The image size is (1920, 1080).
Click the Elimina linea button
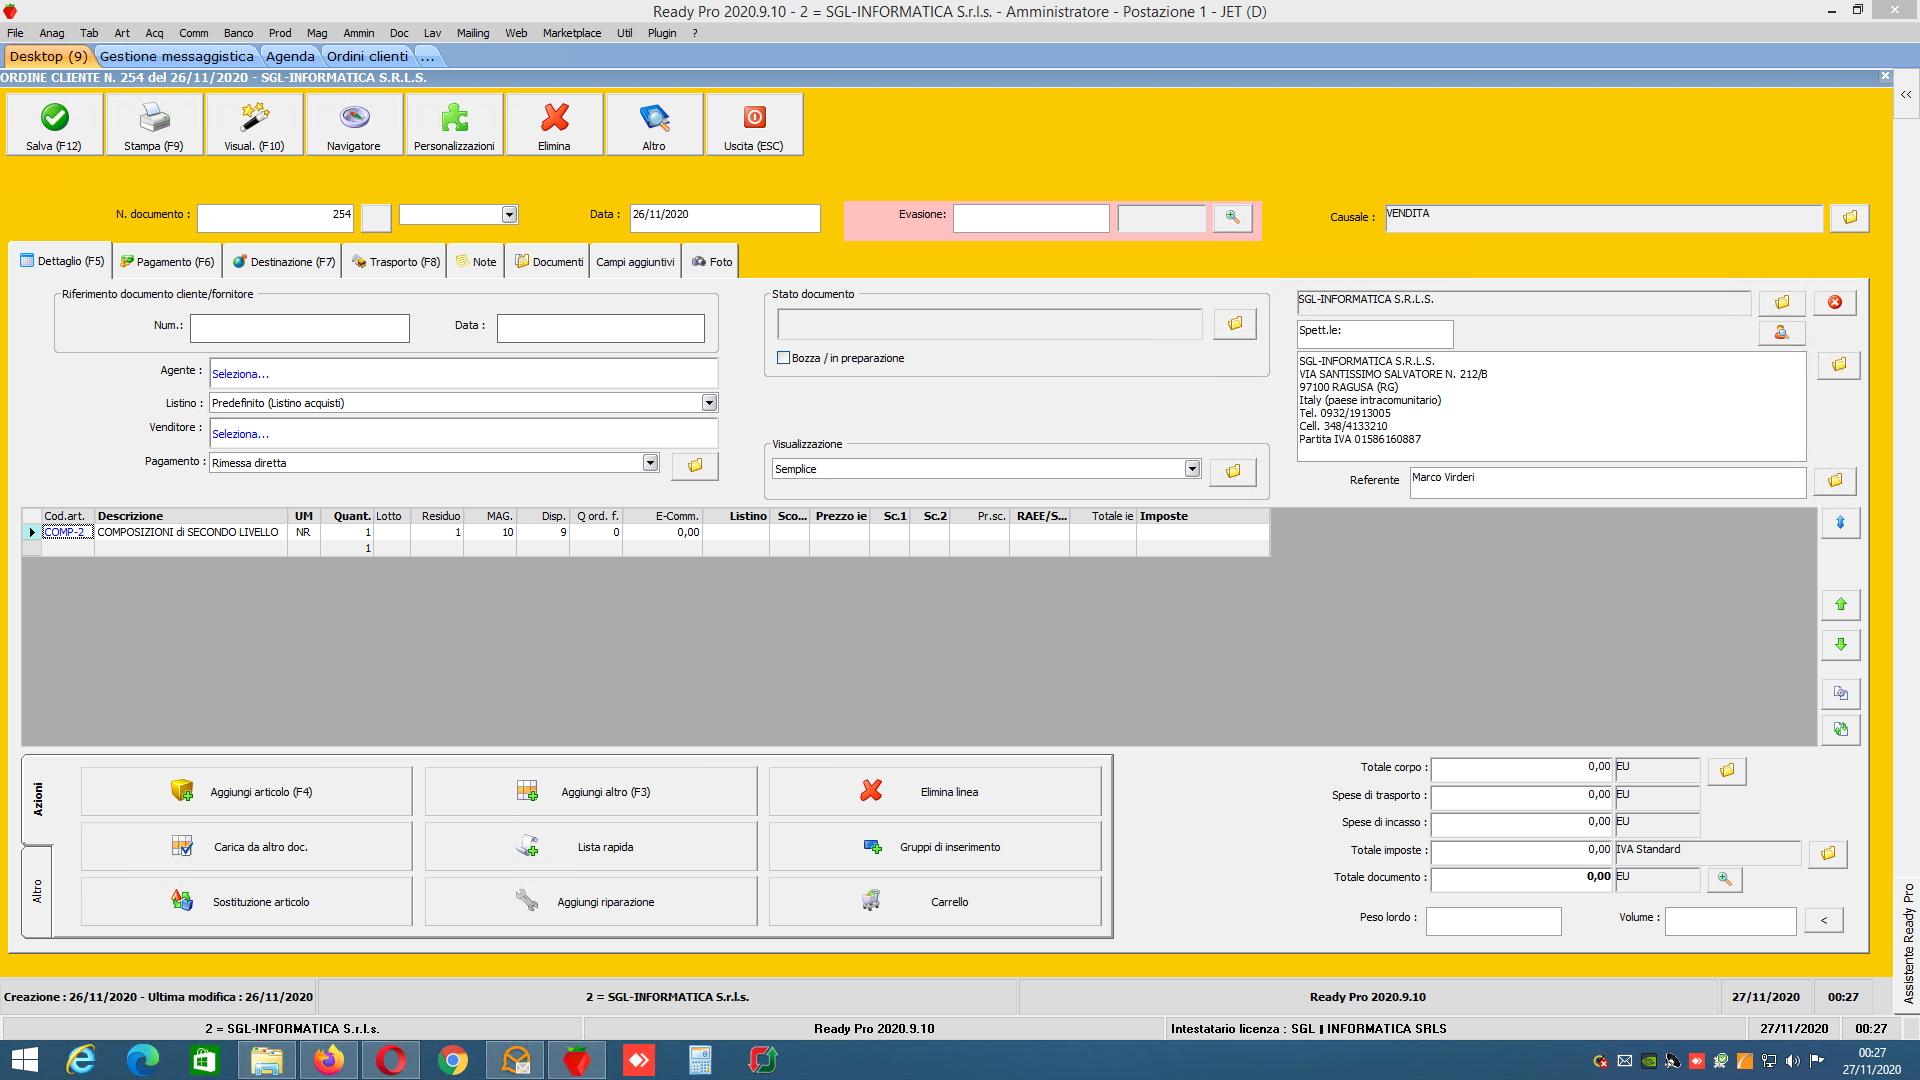[x=935, y=792]
